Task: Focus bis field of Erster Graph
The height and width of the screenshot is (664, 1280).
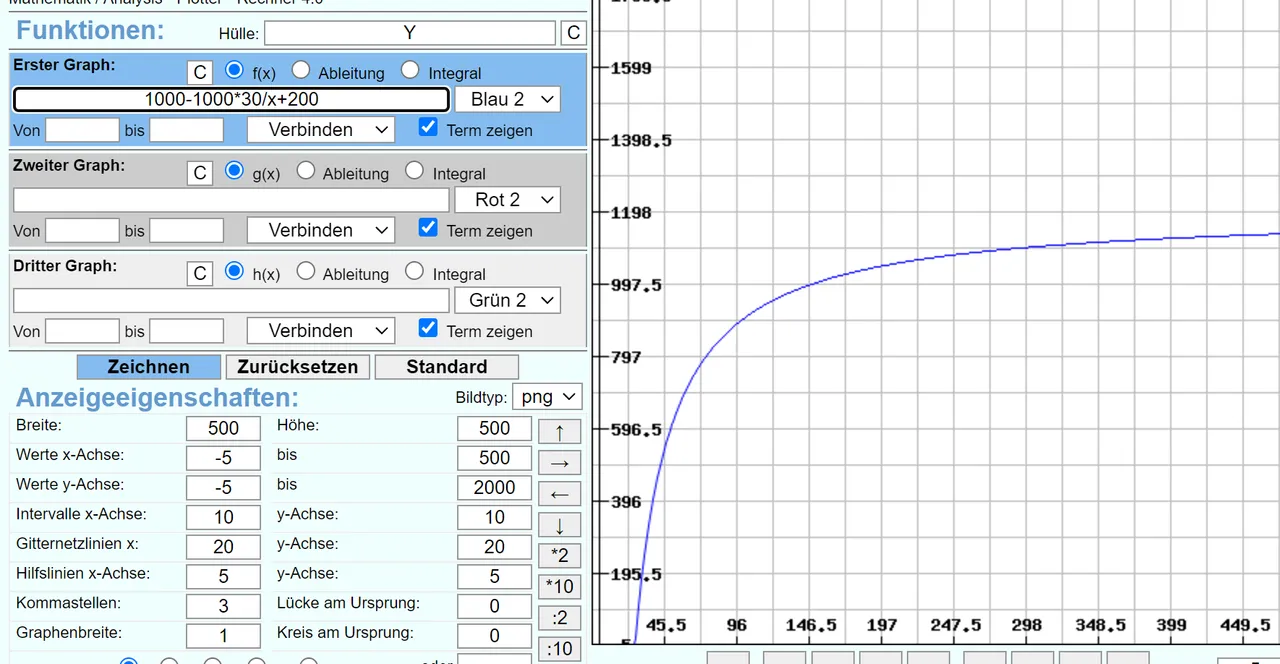Action: click(187, 130)
